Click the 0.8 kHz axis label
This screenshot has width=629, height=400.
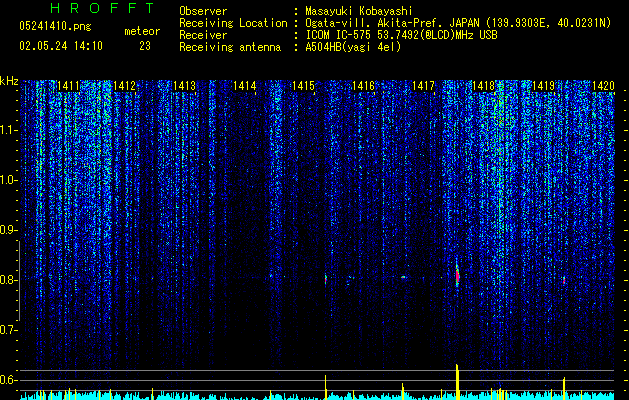7,280
